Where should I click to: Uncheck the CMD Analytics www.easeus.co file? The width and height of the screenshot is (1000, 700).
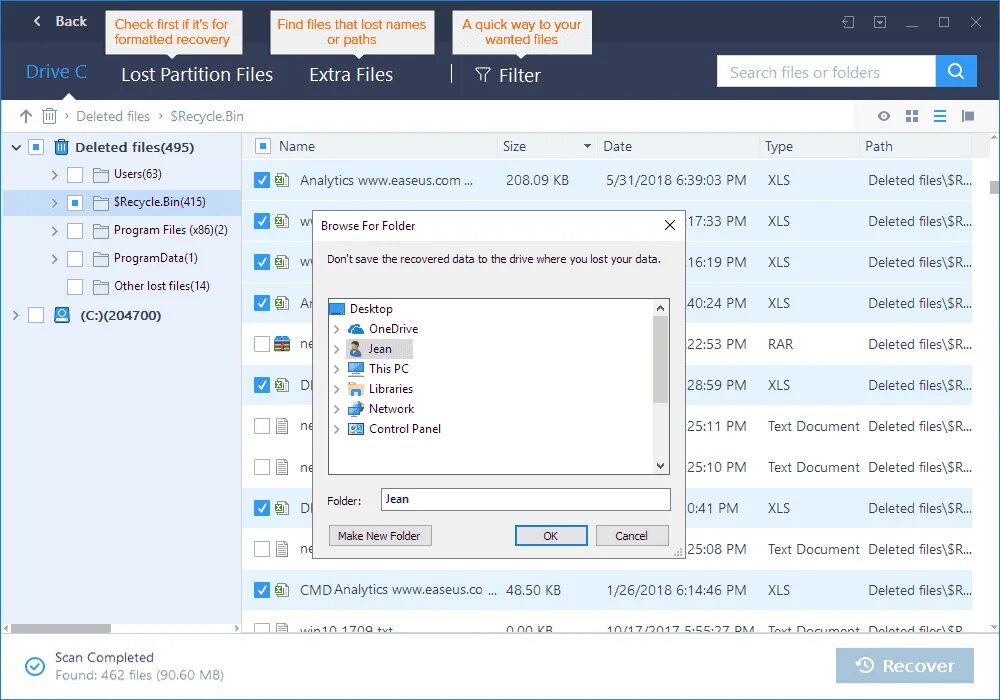tap(261, 590)
